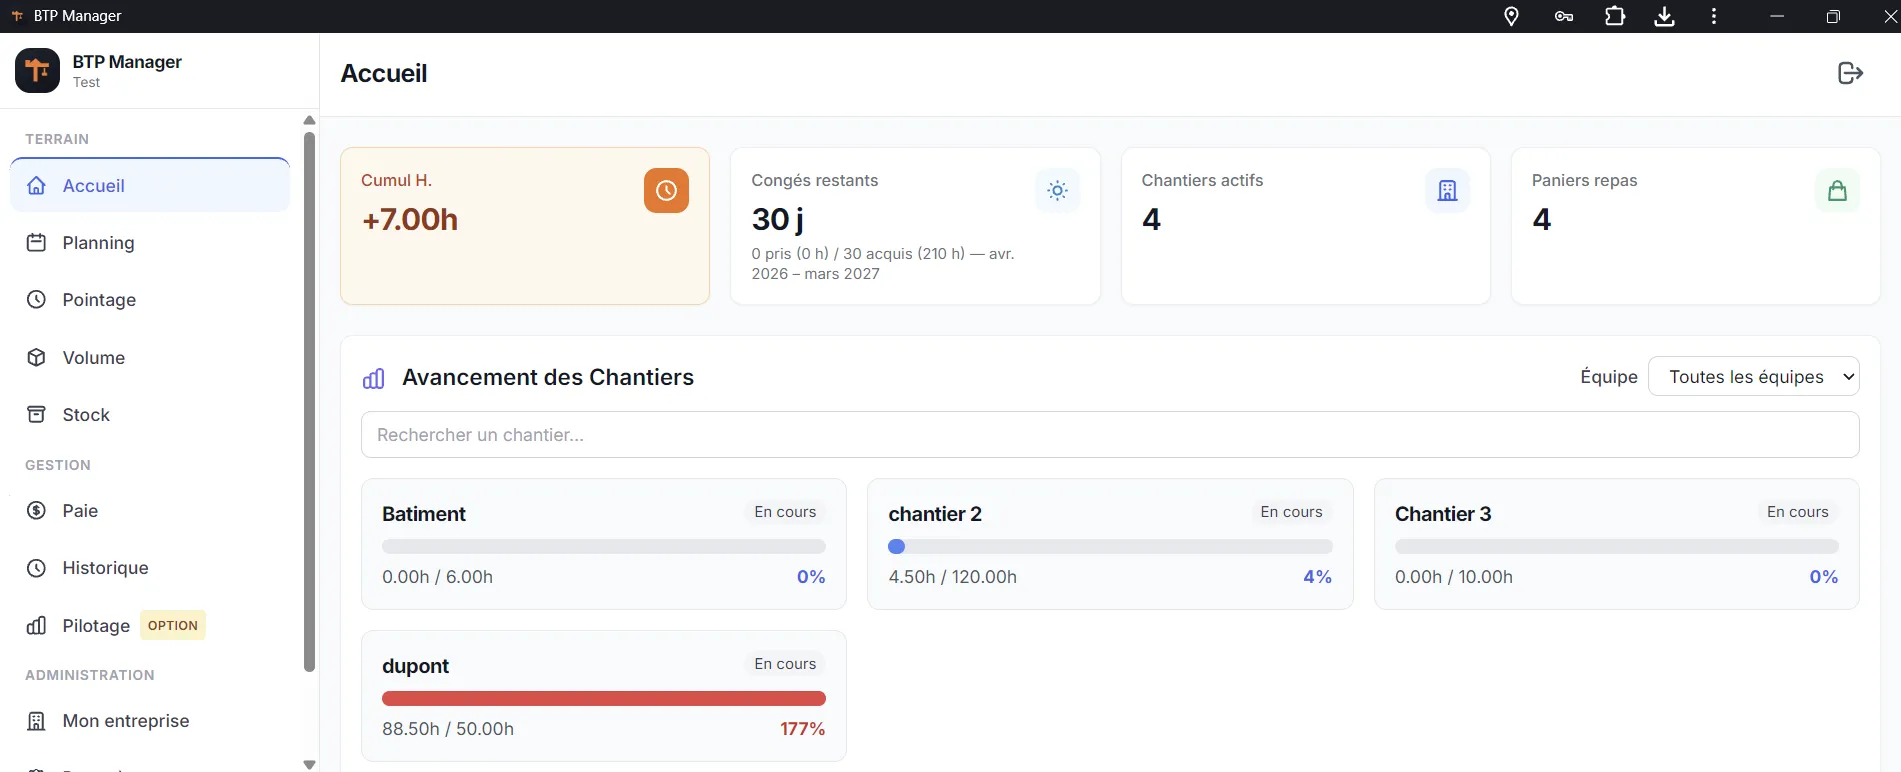
Task: Open the Batiment chantier card title
Action: 424,514
